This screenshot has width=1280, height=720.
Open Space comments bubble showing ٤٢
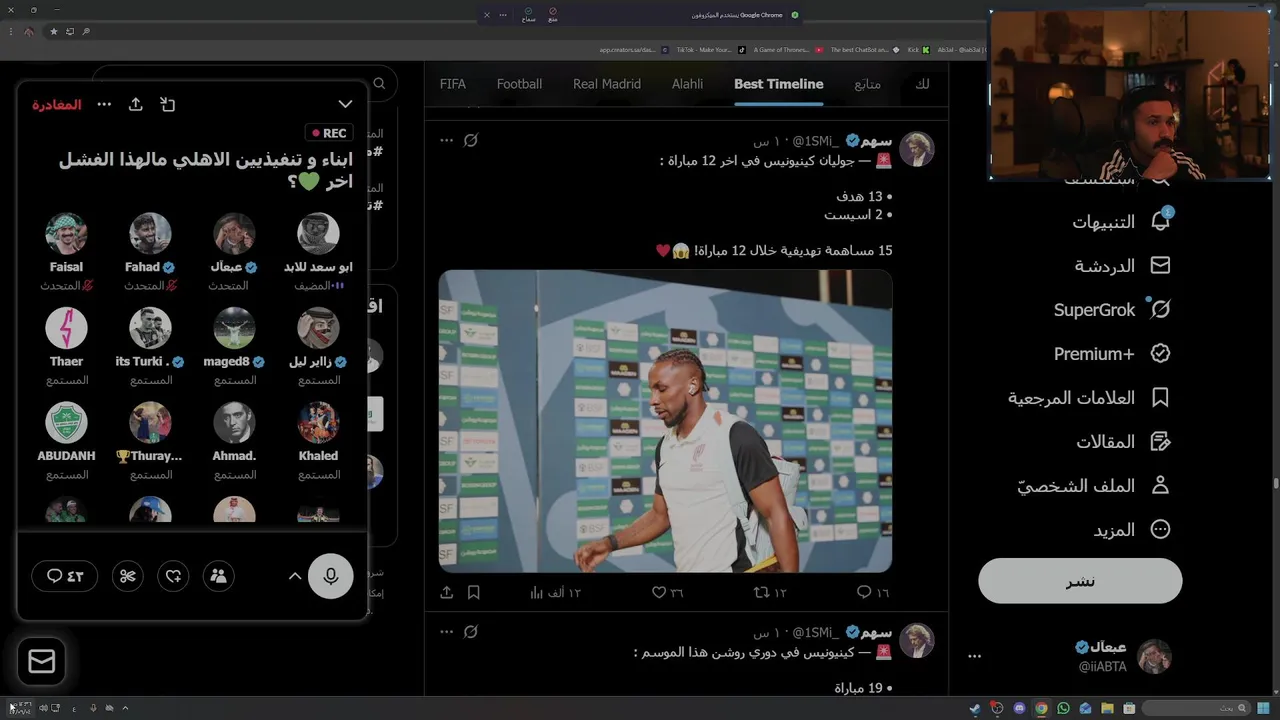pyautogui.click(x=65, y=576)
